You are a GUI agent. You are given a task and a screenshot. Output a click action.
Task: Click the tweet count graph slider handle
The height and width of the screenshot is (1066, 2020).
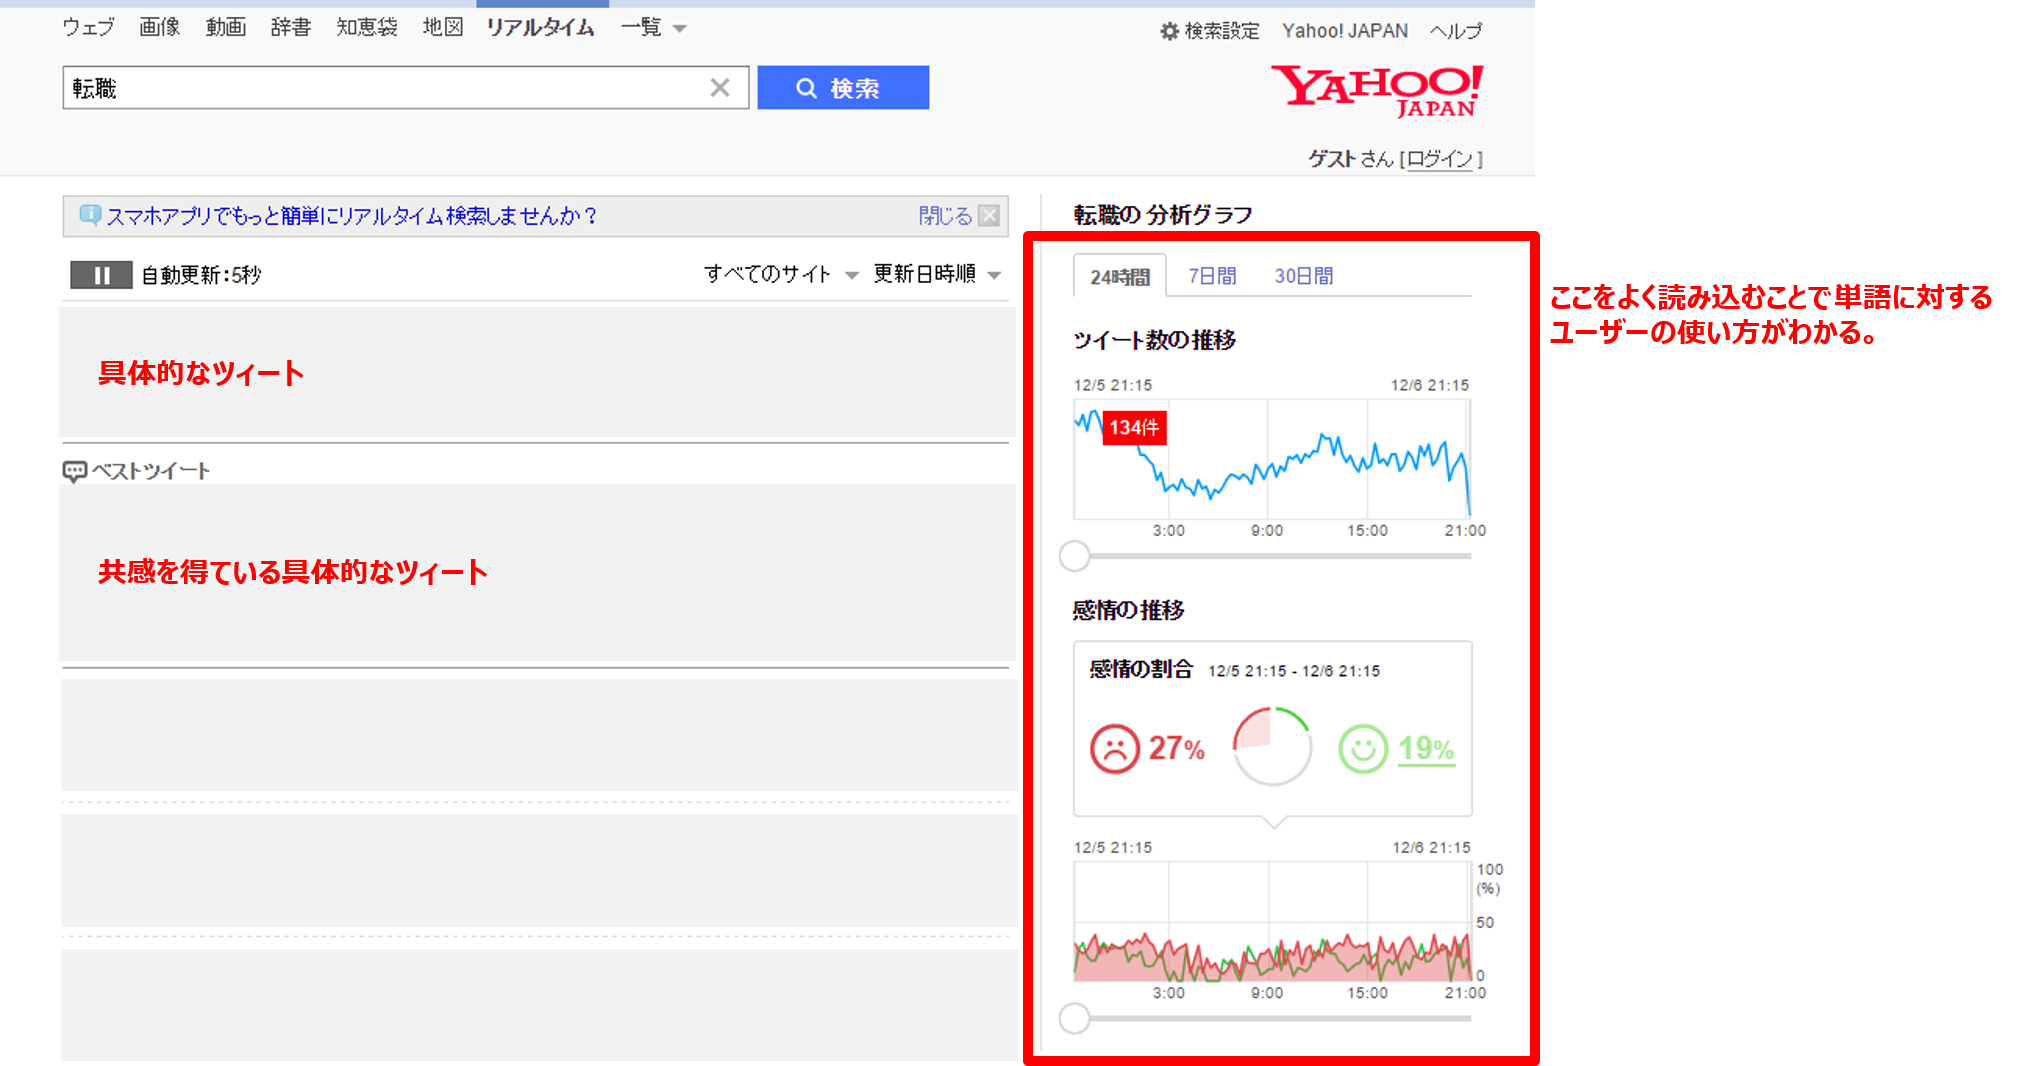click(1074, 556)
